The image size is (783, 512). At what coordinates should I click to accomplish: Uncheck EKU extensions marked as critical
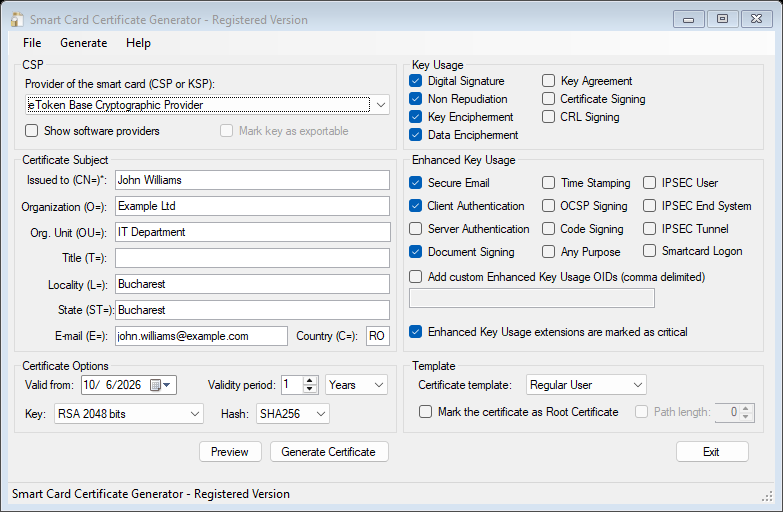click(x=415, y=332)
